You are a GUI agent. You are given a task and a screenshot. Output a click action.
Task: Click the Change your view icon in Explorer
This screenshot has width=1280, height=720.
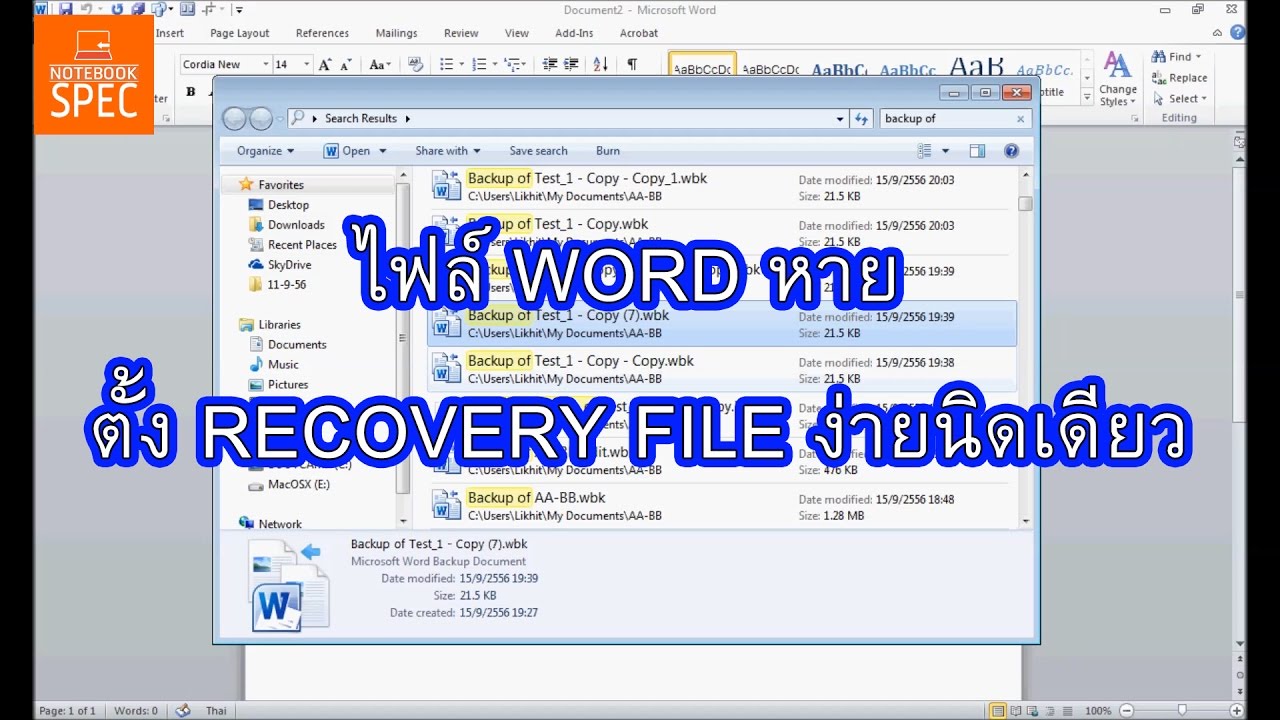pos(925,151)
